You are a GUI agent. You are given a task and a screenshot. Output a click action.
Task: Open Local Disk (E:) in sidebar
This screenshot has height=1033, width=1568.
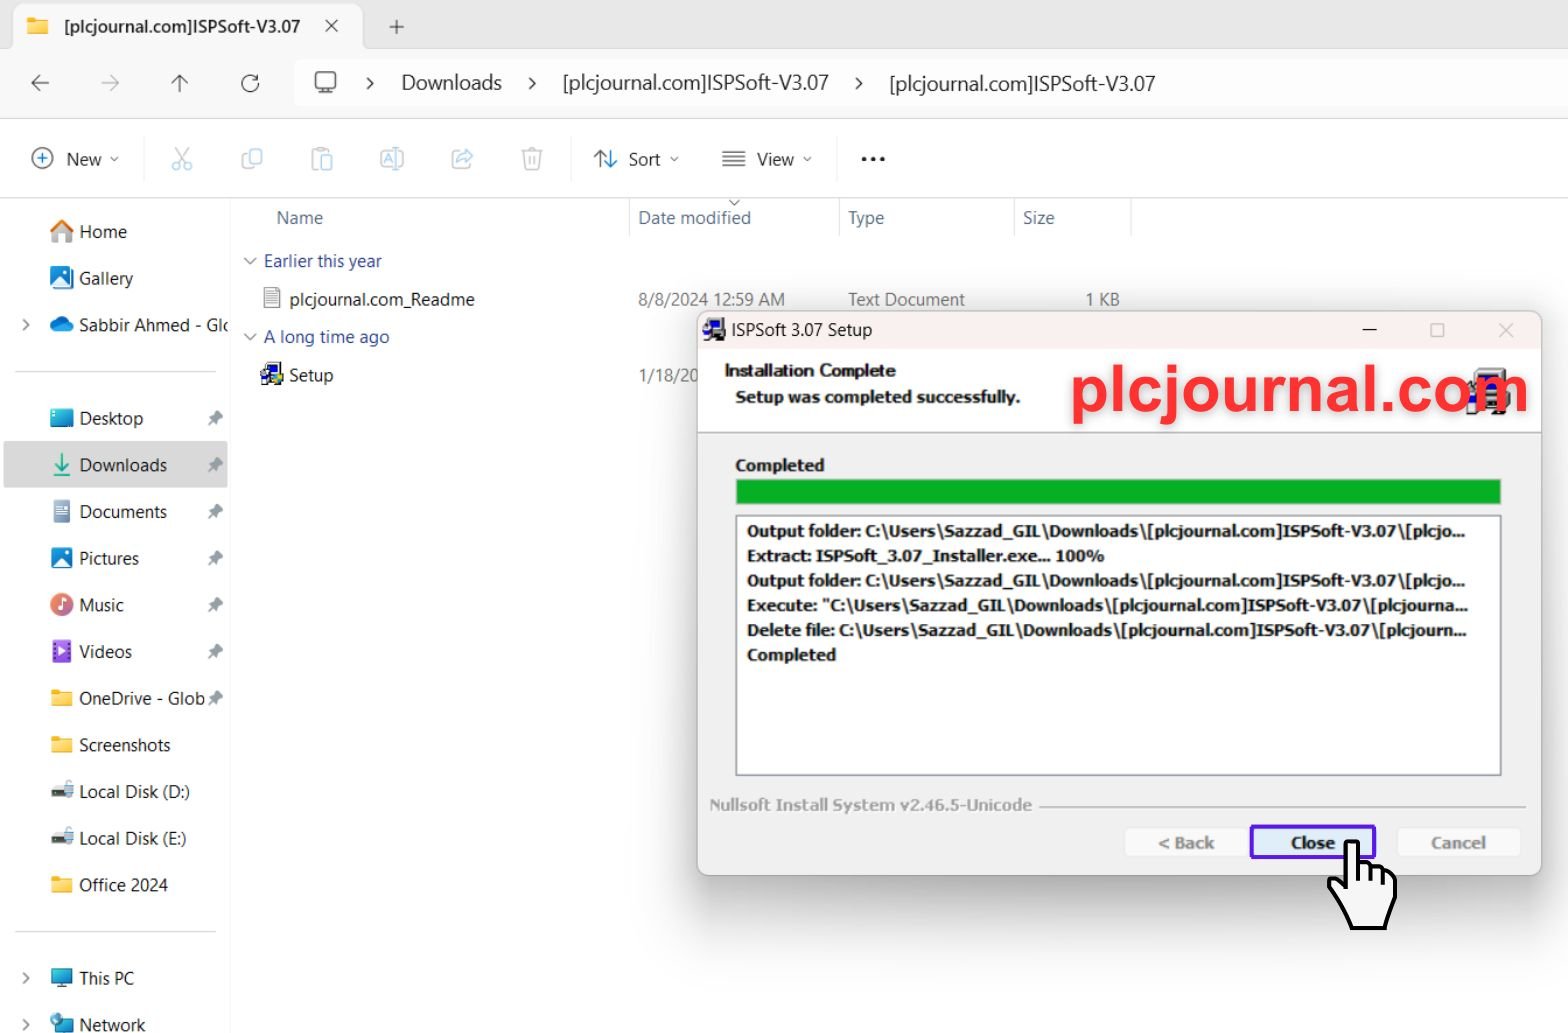tap(118, 838)
